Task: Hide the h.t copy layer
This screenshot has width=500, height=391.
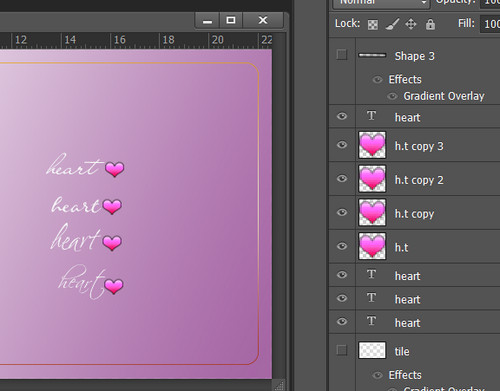Action: (x=342, y=213)
